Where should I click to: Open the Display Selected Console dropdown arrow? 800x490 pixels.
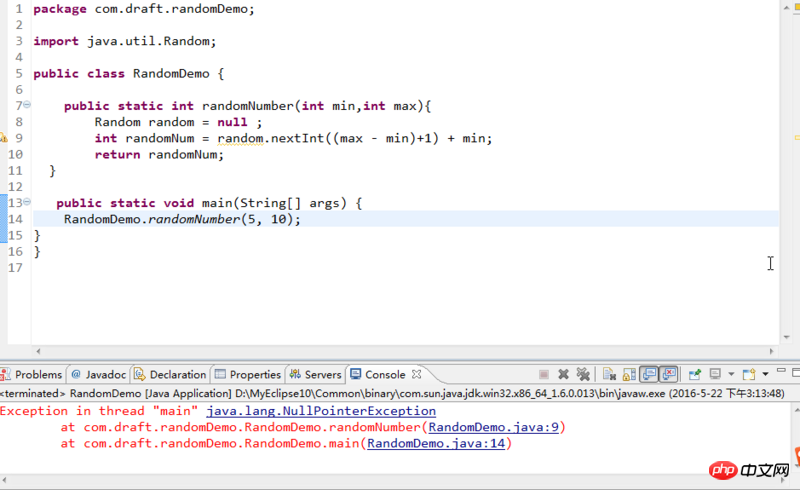click(731, 375)
